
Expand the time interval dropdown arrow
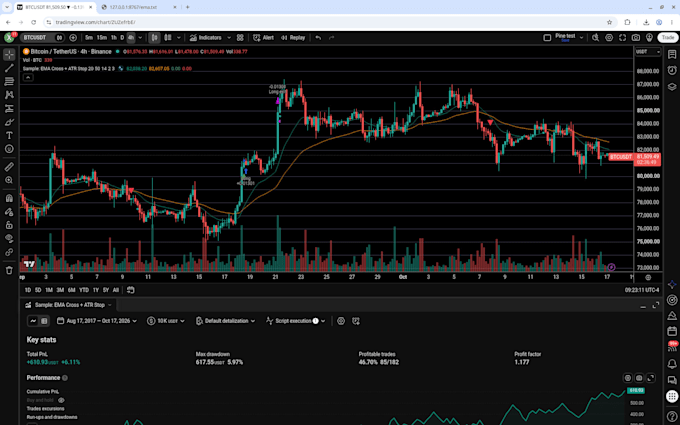(140, 38)
